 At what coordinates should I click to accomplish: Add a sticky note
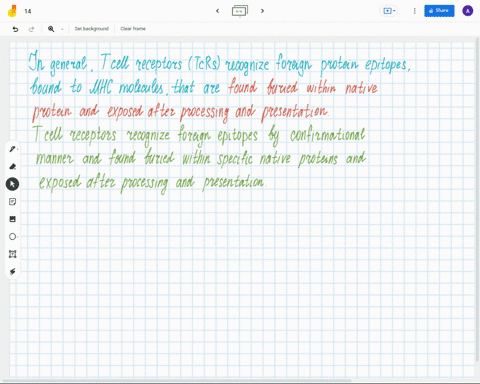tap(12, 202)
